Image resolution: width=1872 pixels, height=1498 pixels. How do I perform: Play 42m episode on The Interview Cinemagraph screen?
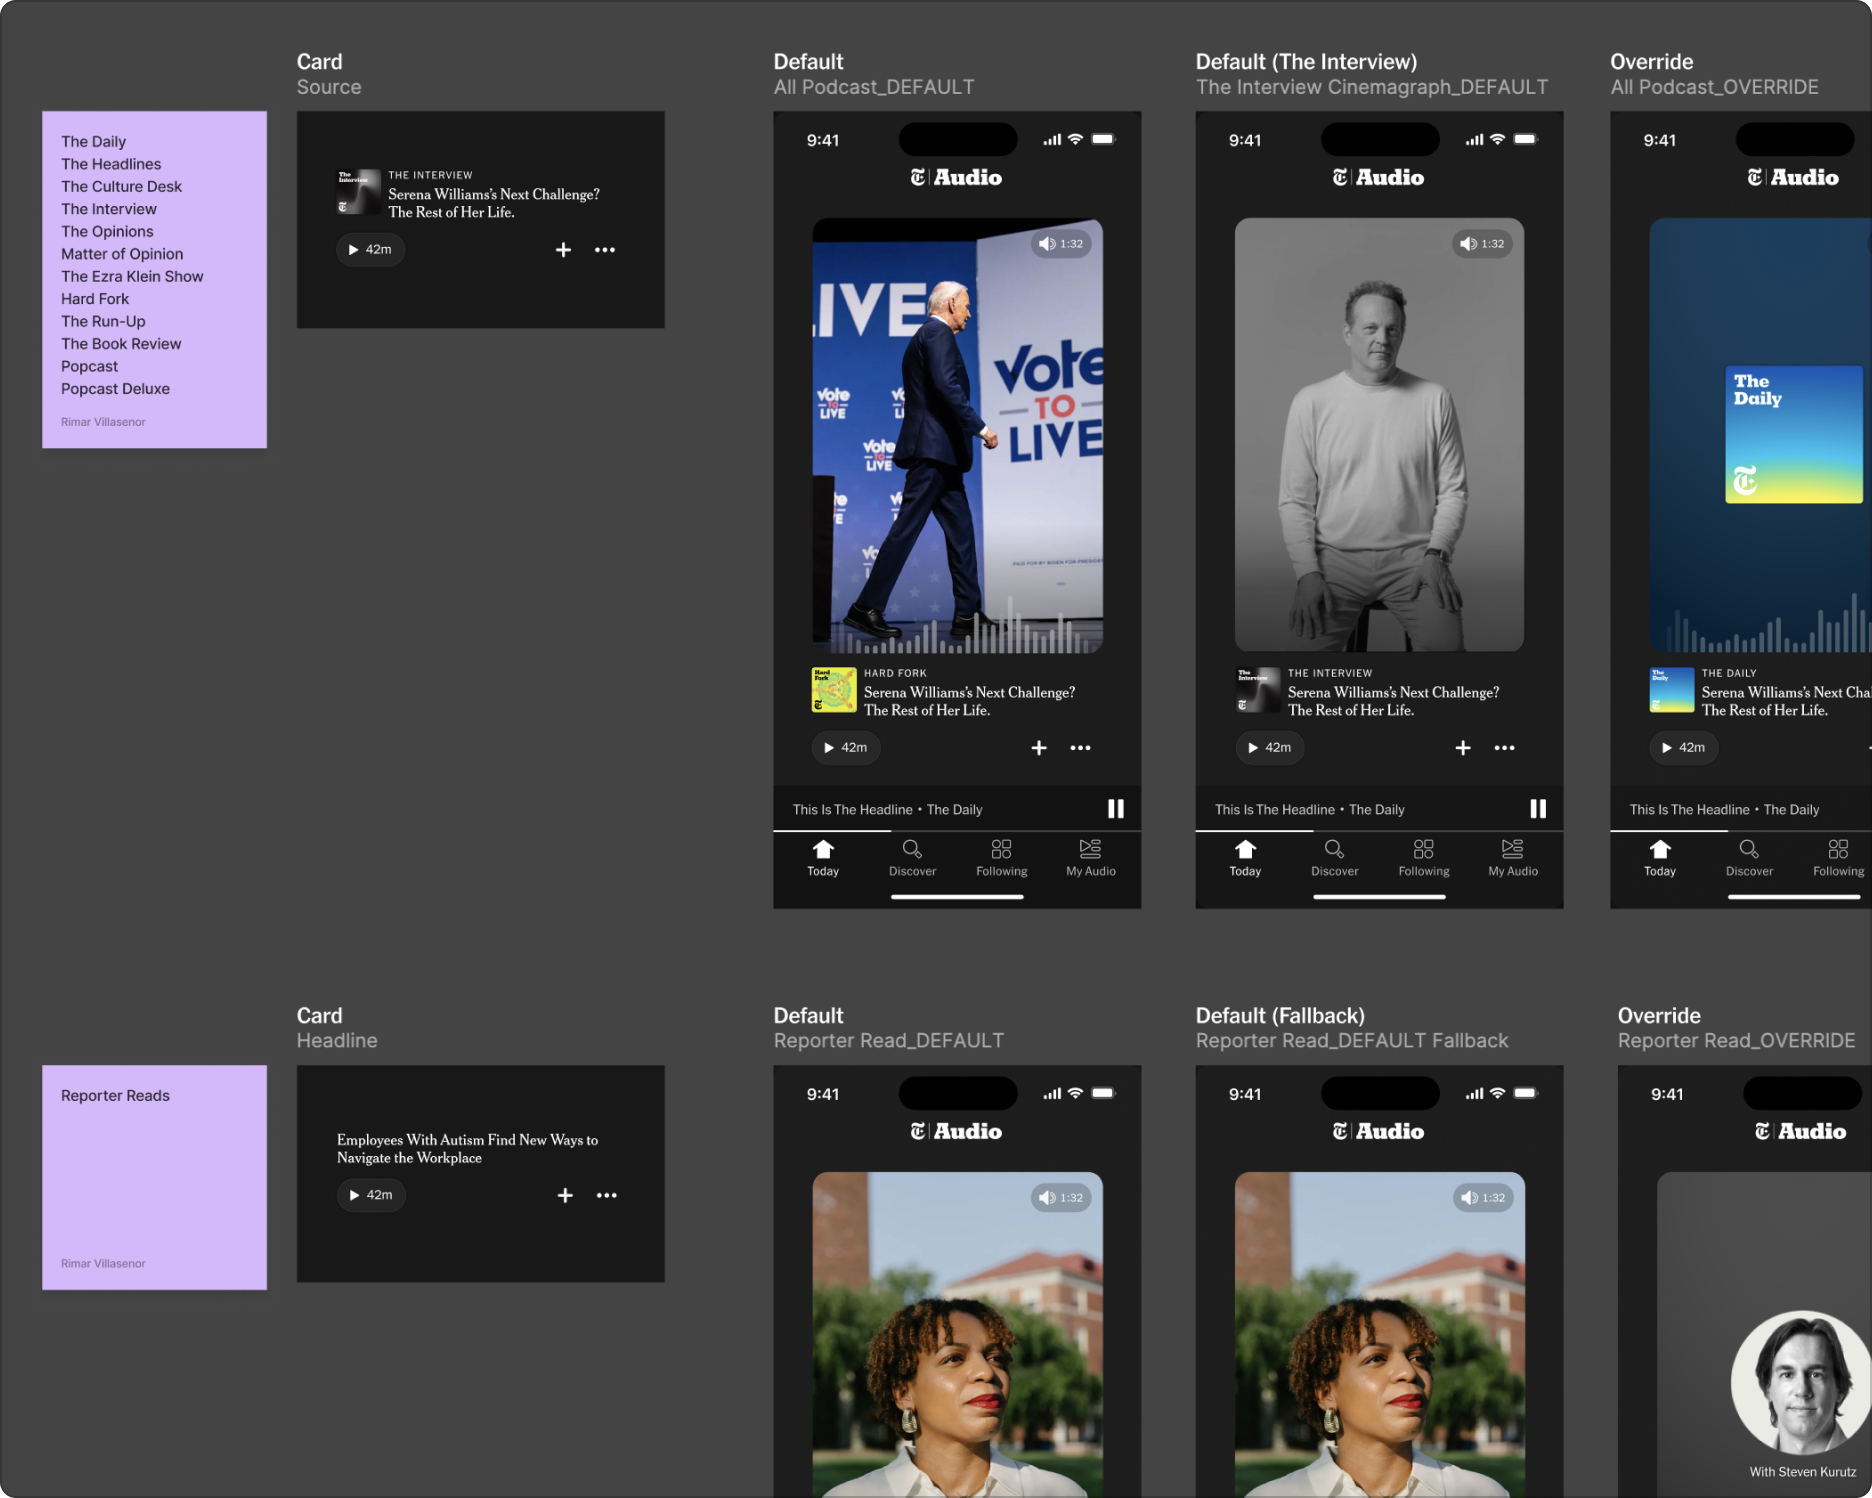click(x=1270, y=748)
